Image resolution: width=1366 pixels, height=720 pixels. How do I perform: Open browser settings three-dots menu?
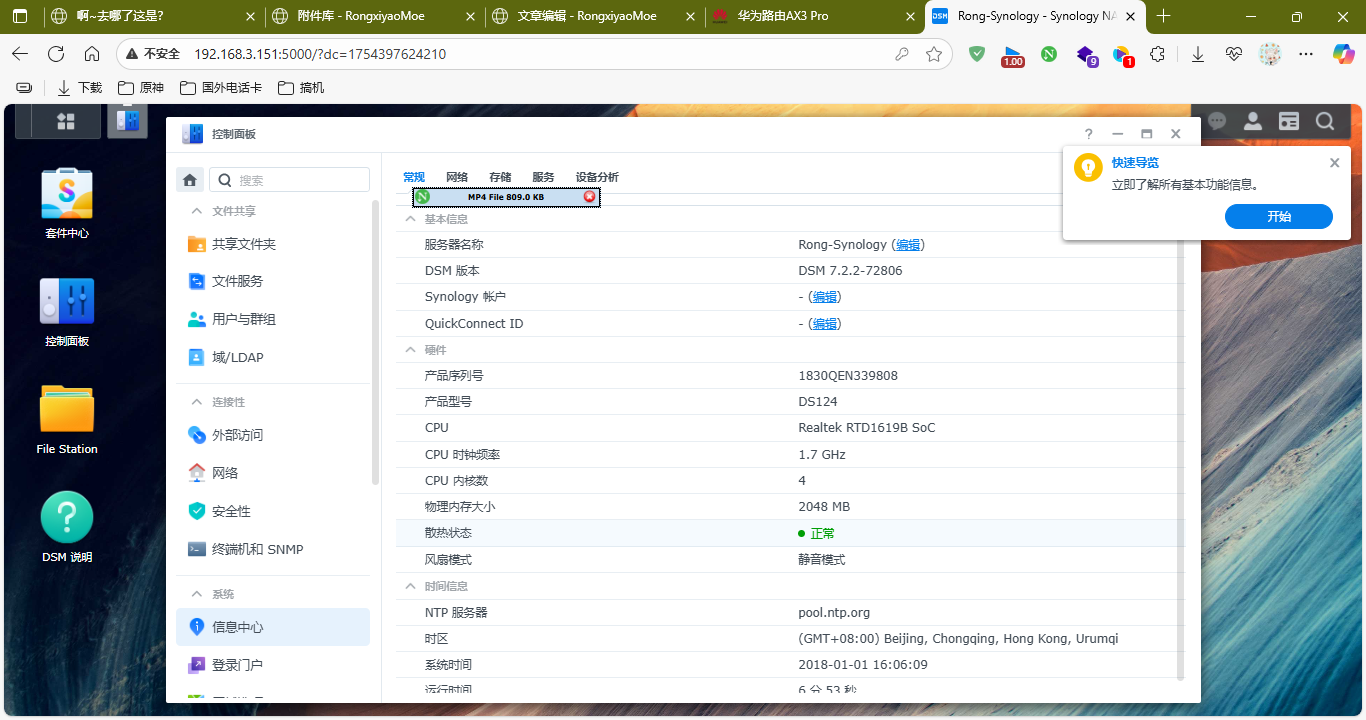pos(1306,54)
